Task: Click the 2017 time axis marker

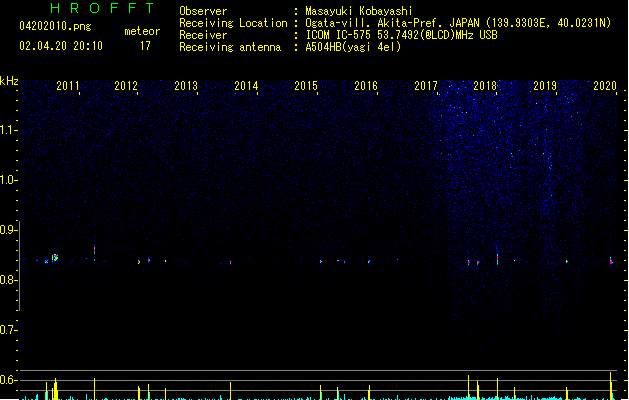Action: click(x=426, y=85)
